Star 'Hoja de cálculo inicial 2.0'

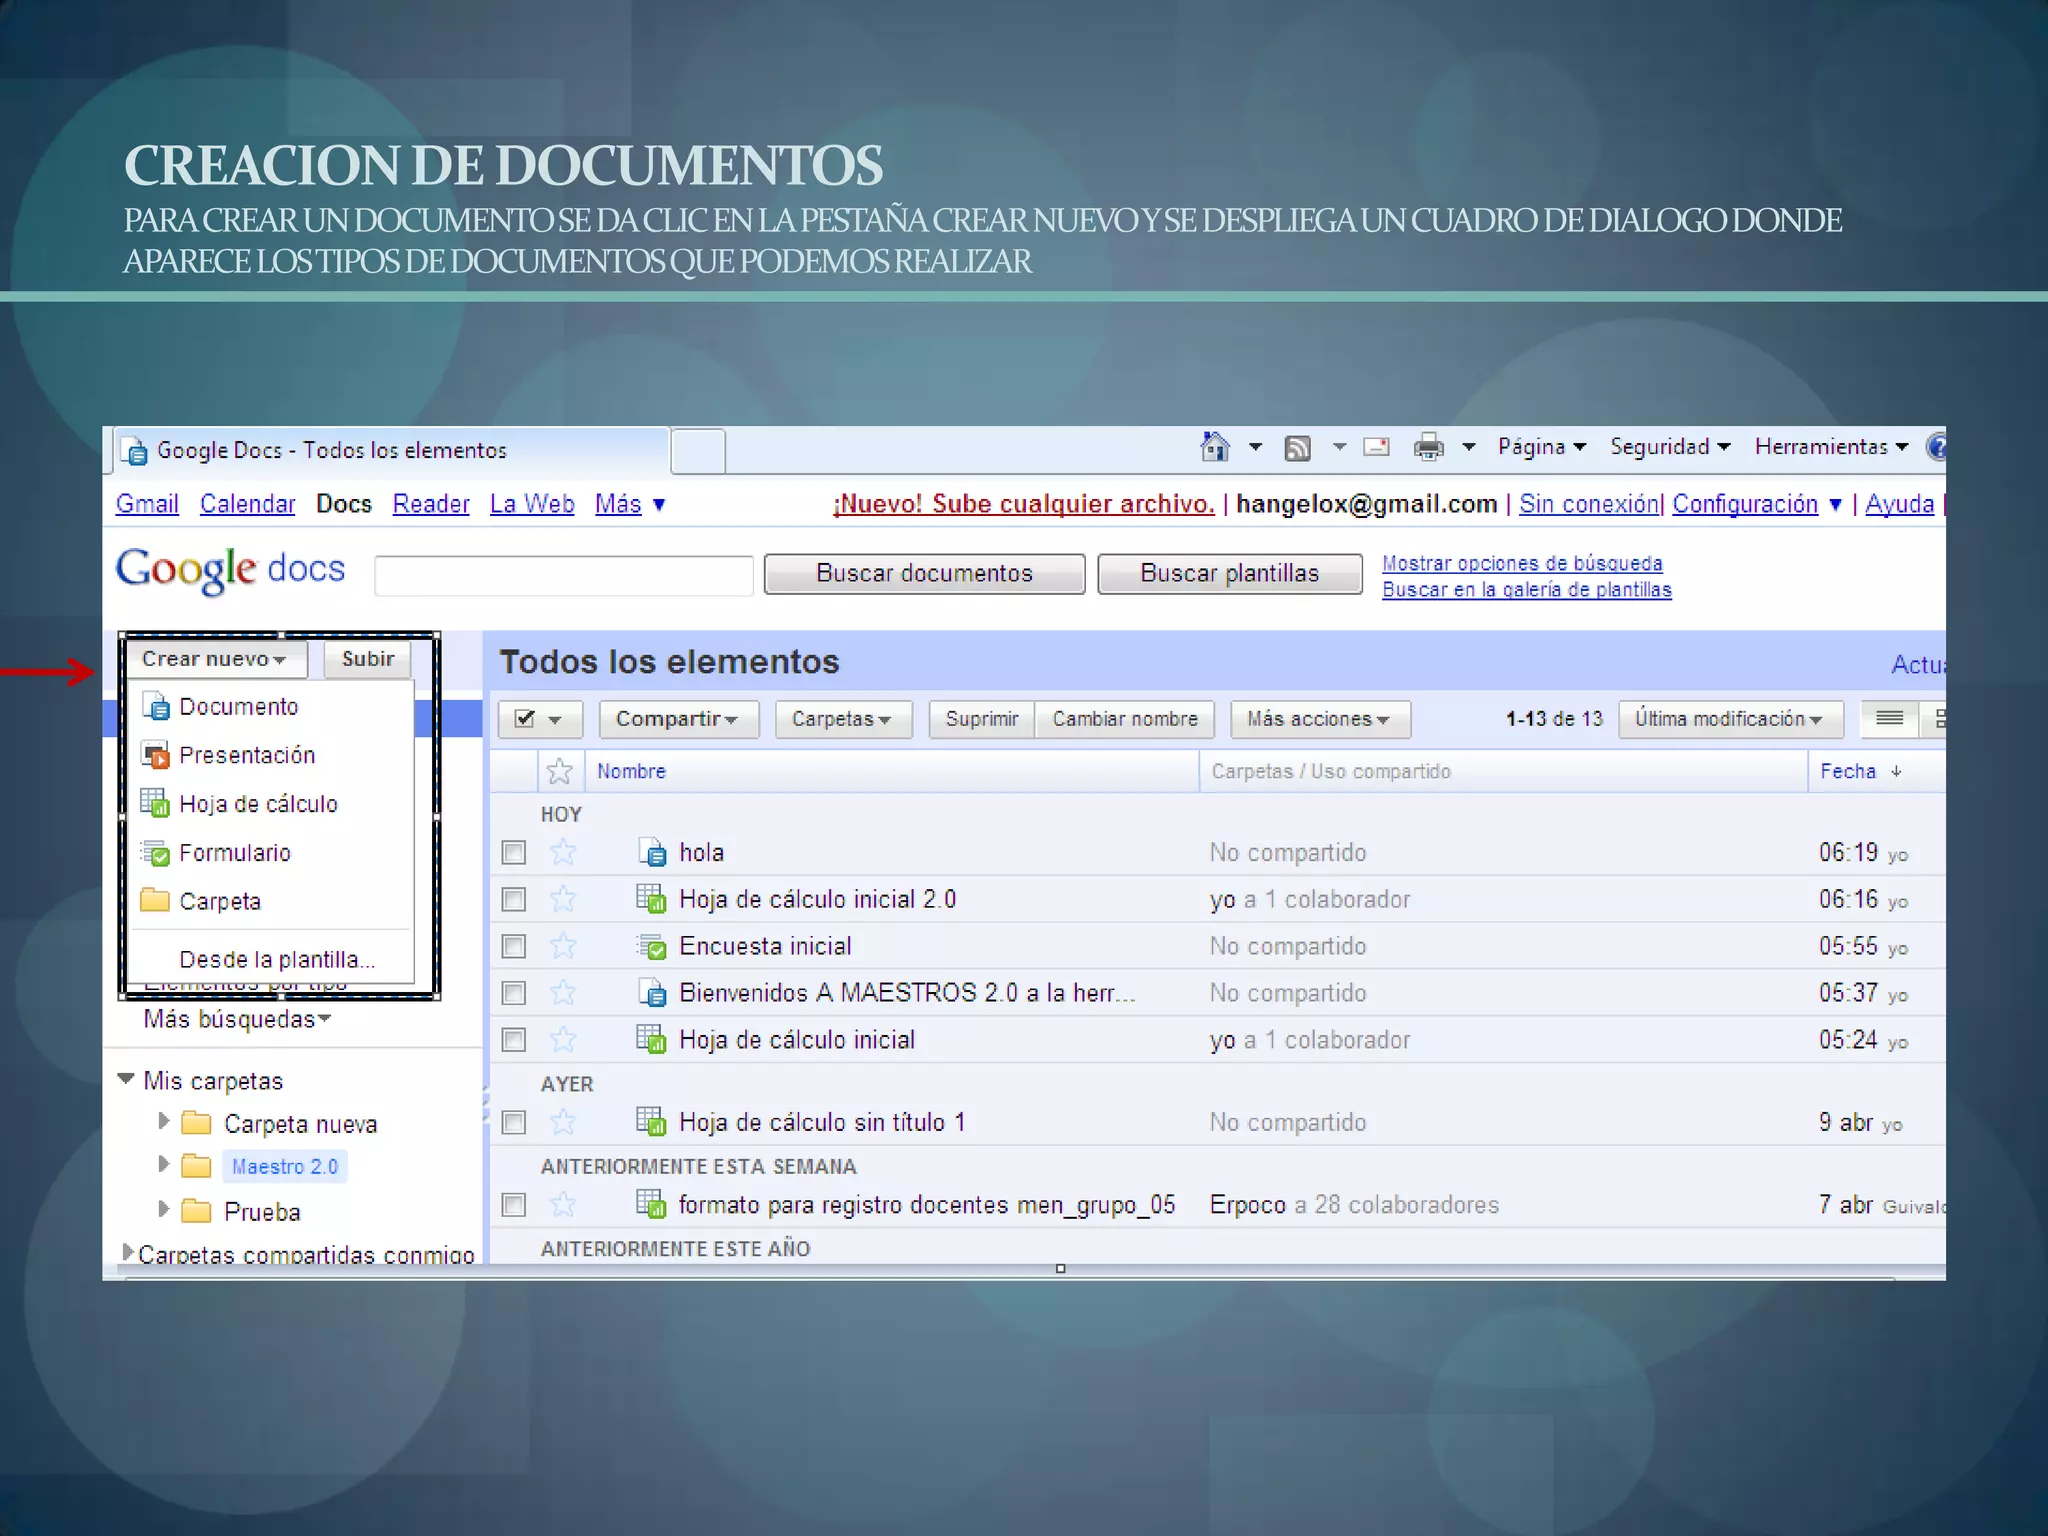[x=563, y=899]
